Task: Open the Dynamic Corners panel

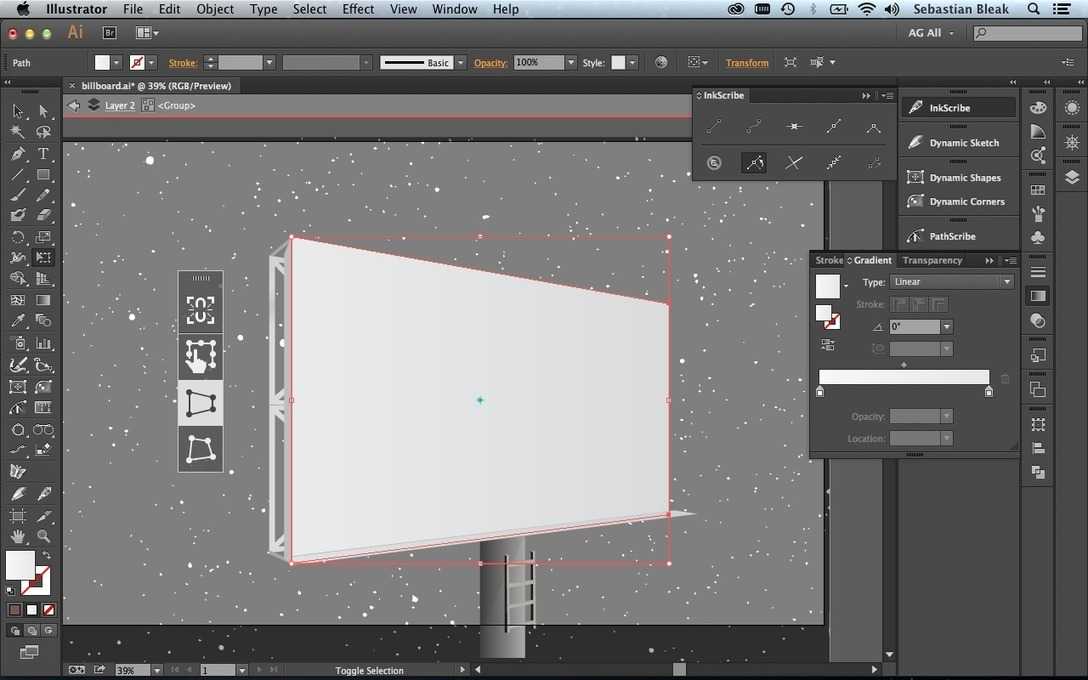Action: [x=960, y=201]
